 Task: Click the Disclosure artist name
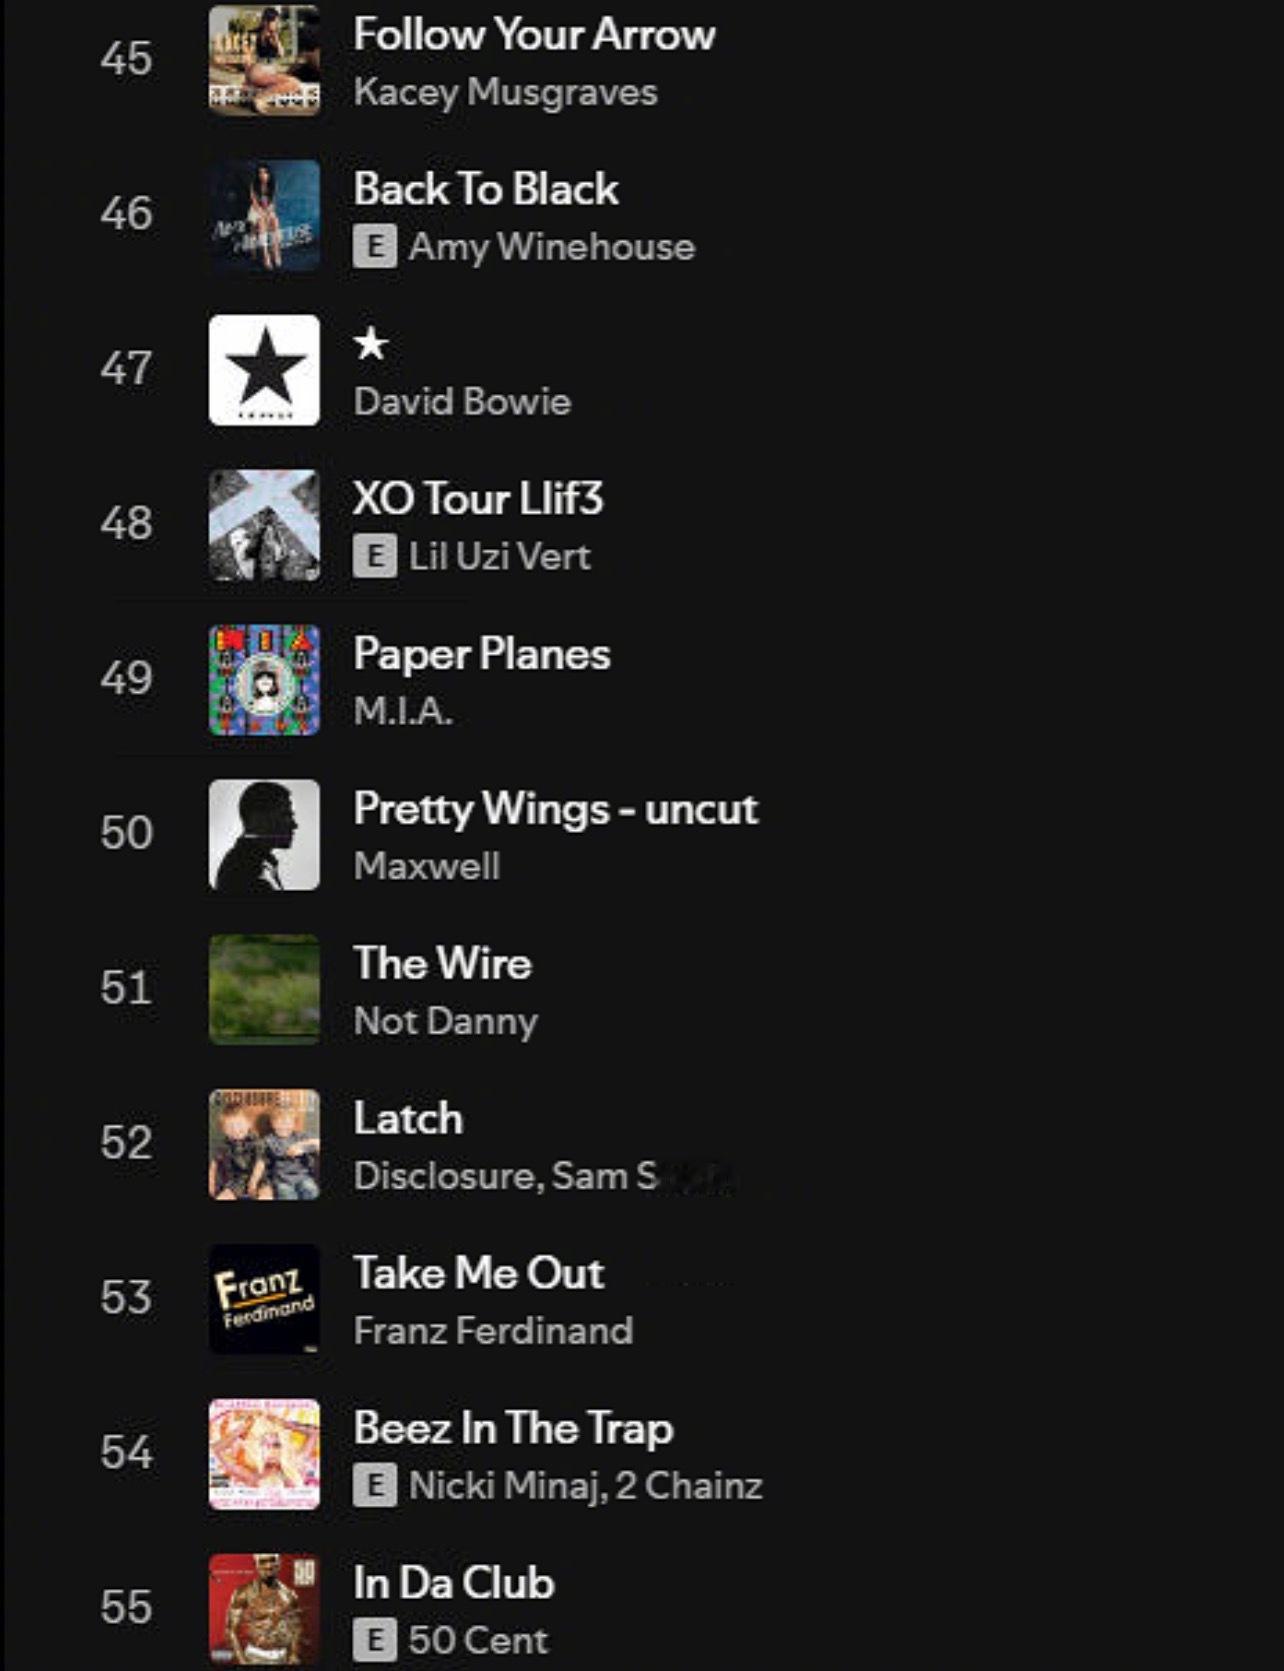(x=447, y=1176)
